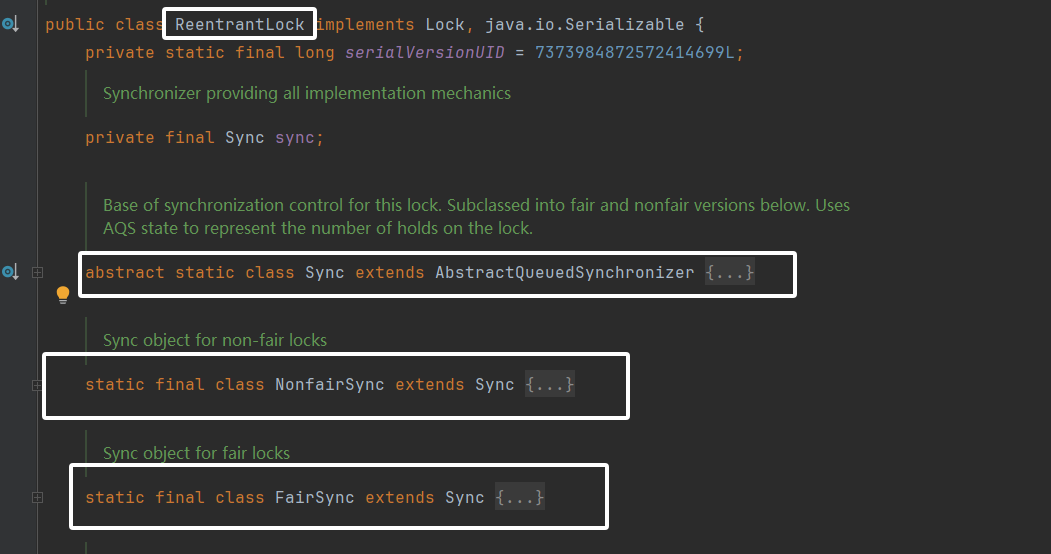Click Sync in 'NonfairSync extends Sync'

pyautogui.click(x=495, y=385)
